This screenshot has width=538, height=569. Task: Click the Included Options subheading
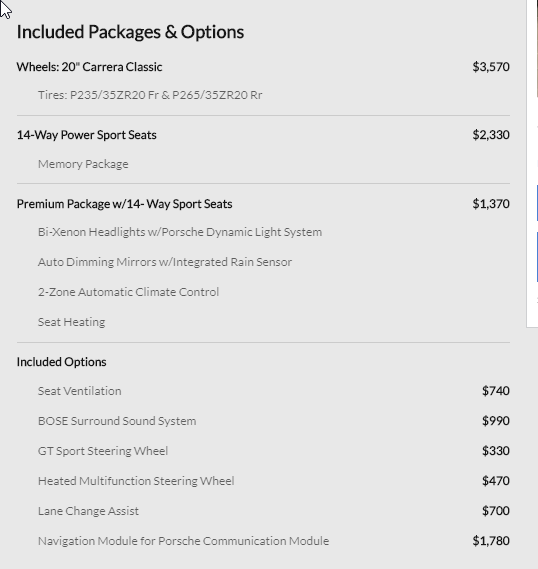(x=62, y=362)
